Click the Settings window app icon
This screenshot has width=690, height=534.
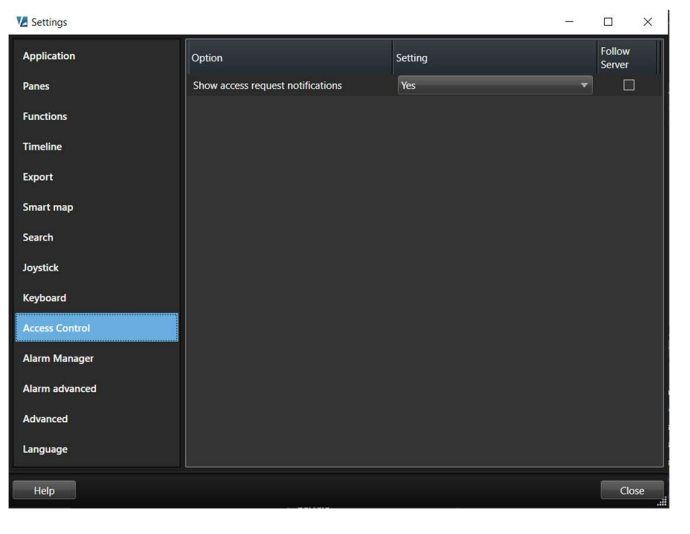22,22
